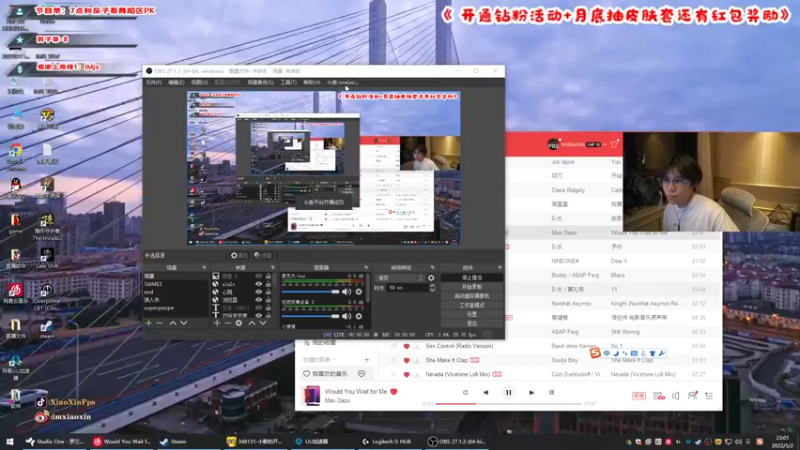The width and height of the screenshot is (800, 450).
Task: Skip to next track in music player
Action: pos(531,392)
